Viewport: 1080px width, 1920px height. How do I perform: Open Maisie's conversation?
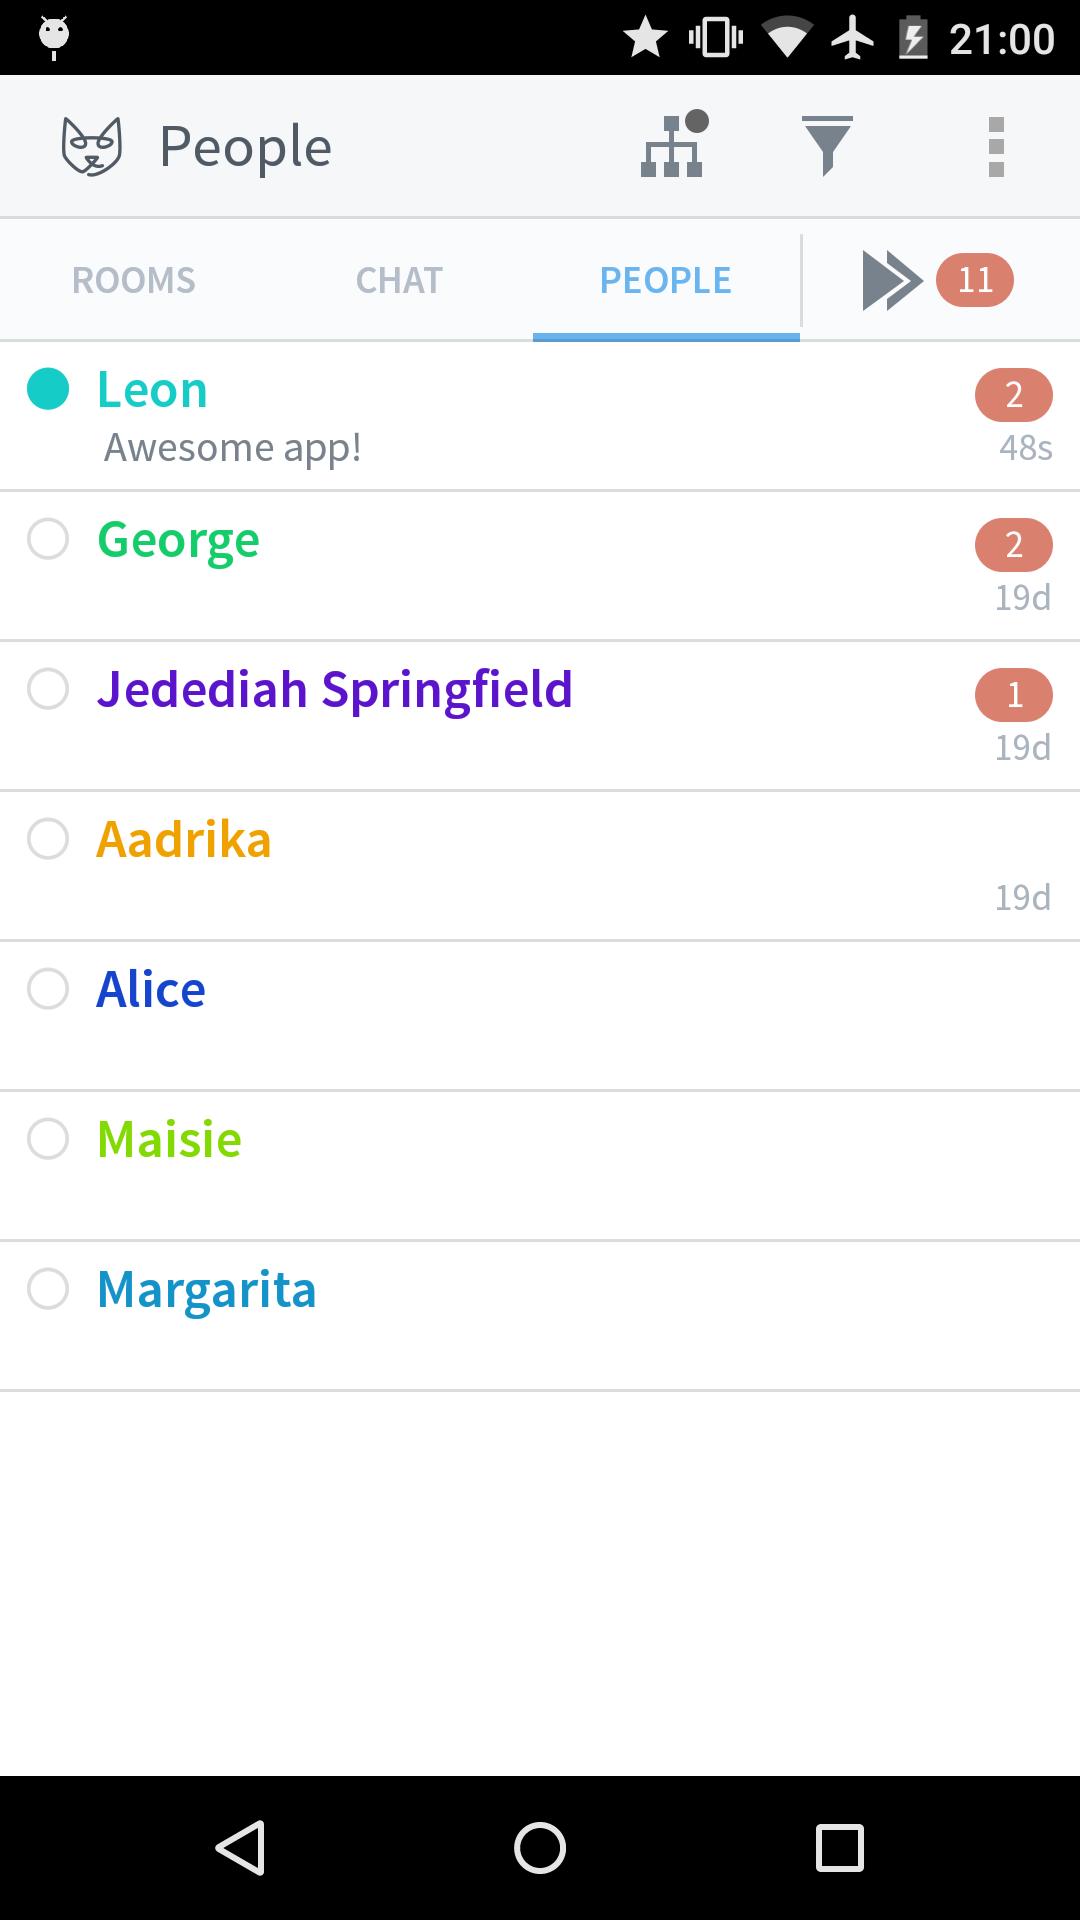(169, 1140)
